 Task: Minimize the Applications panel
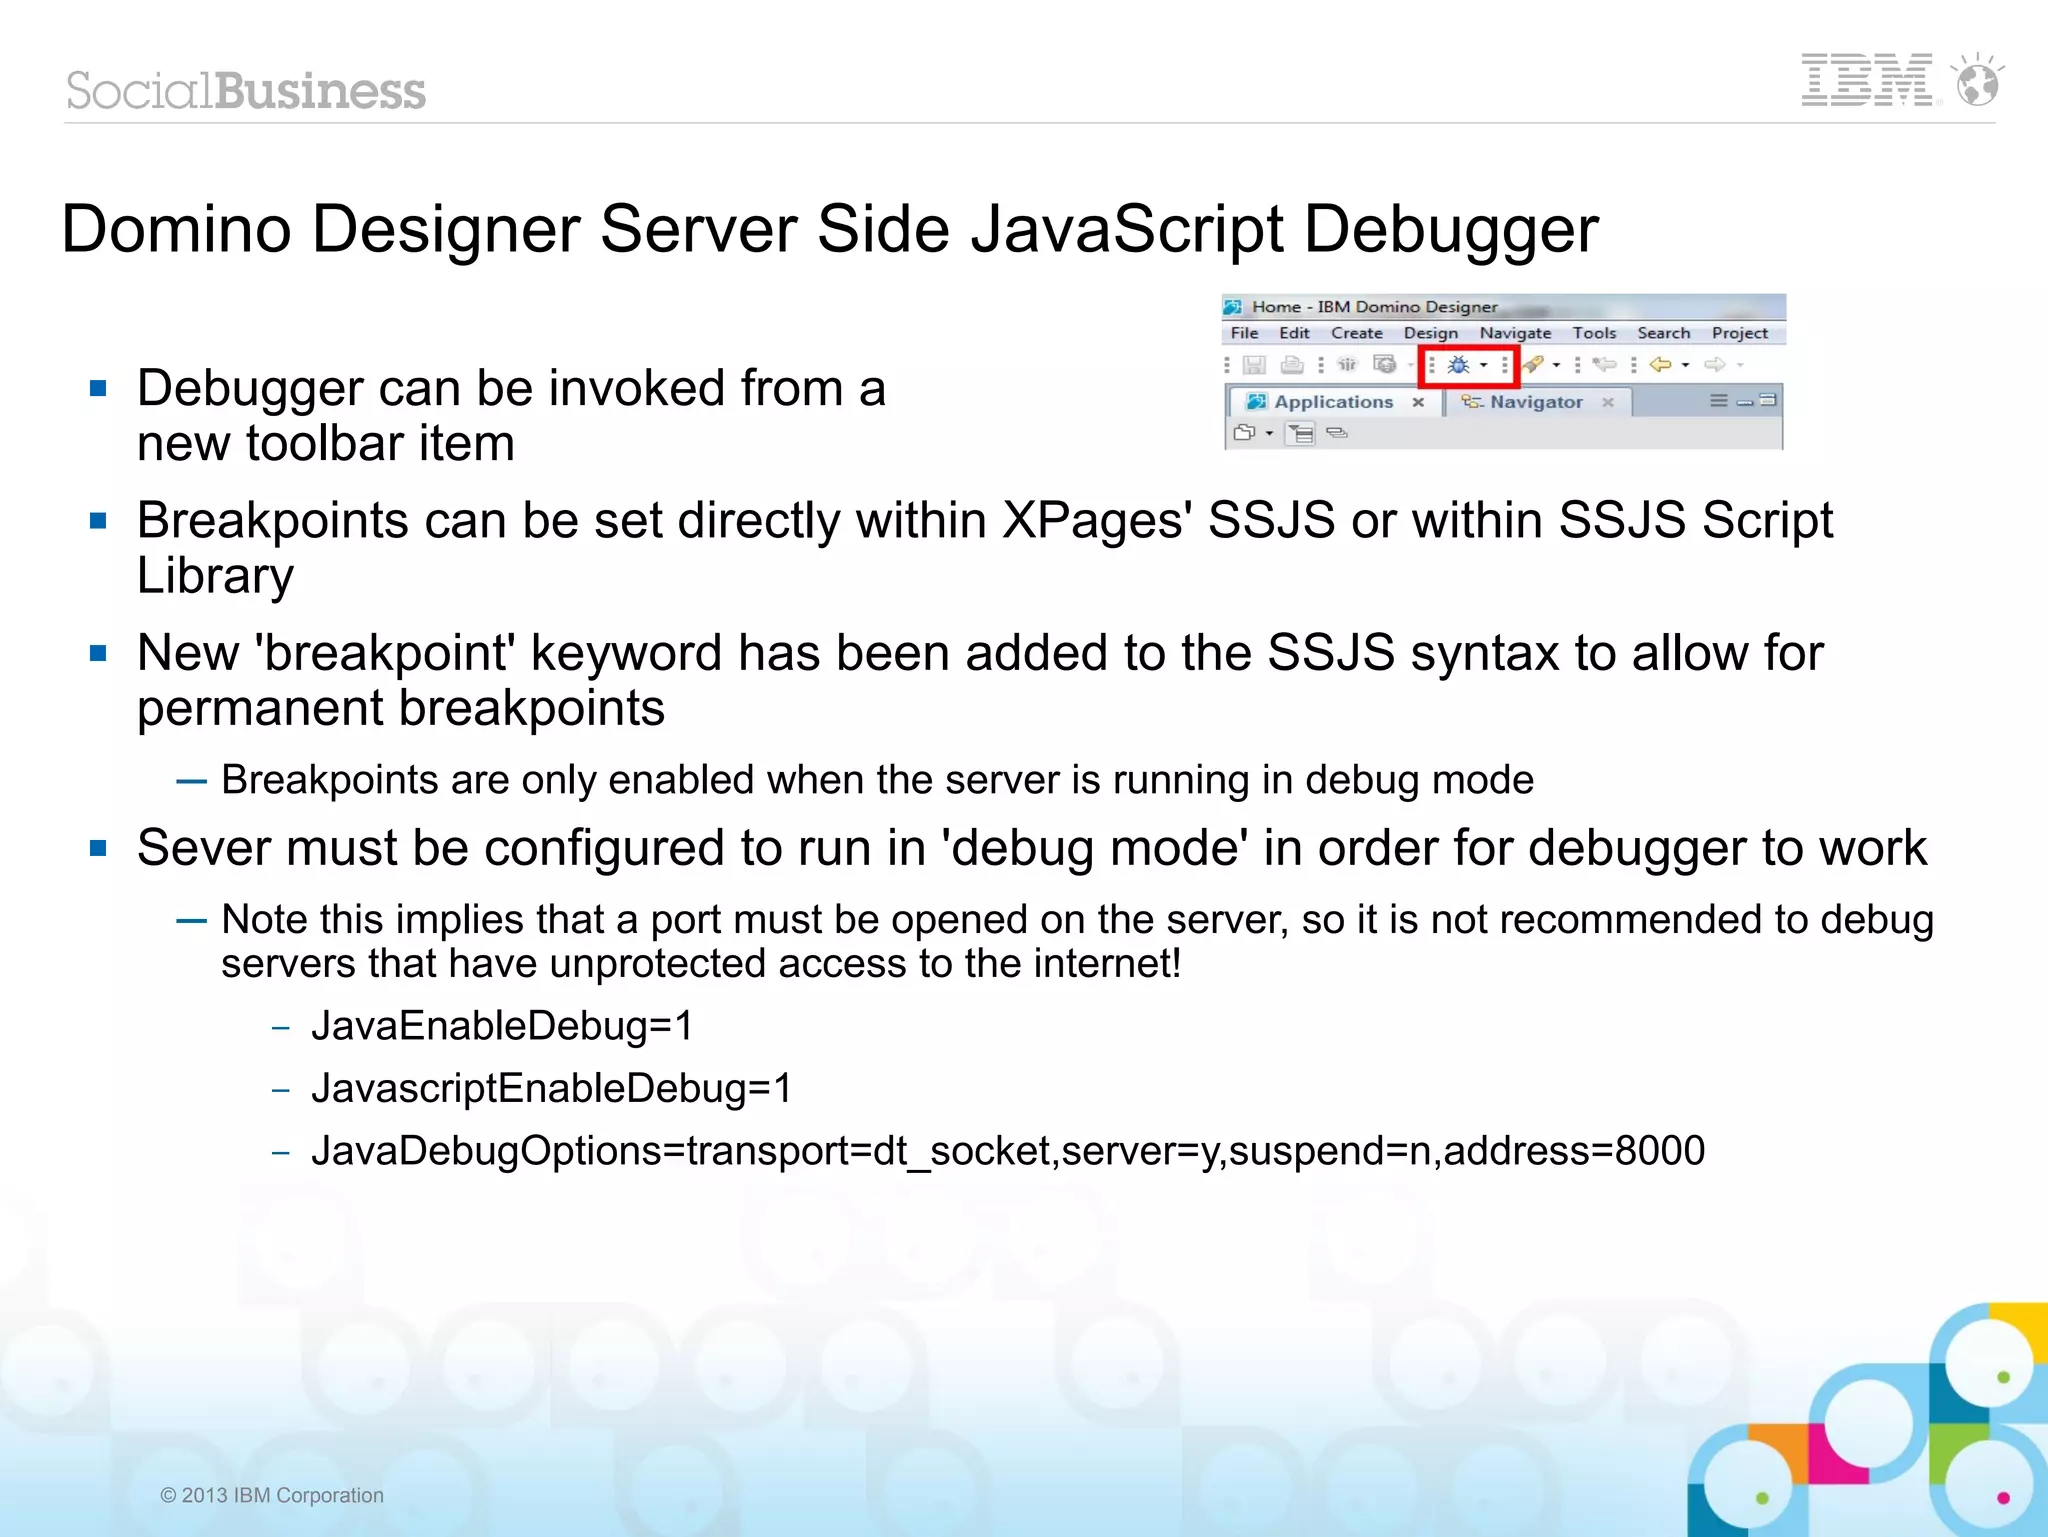[x=1745, y=402]
